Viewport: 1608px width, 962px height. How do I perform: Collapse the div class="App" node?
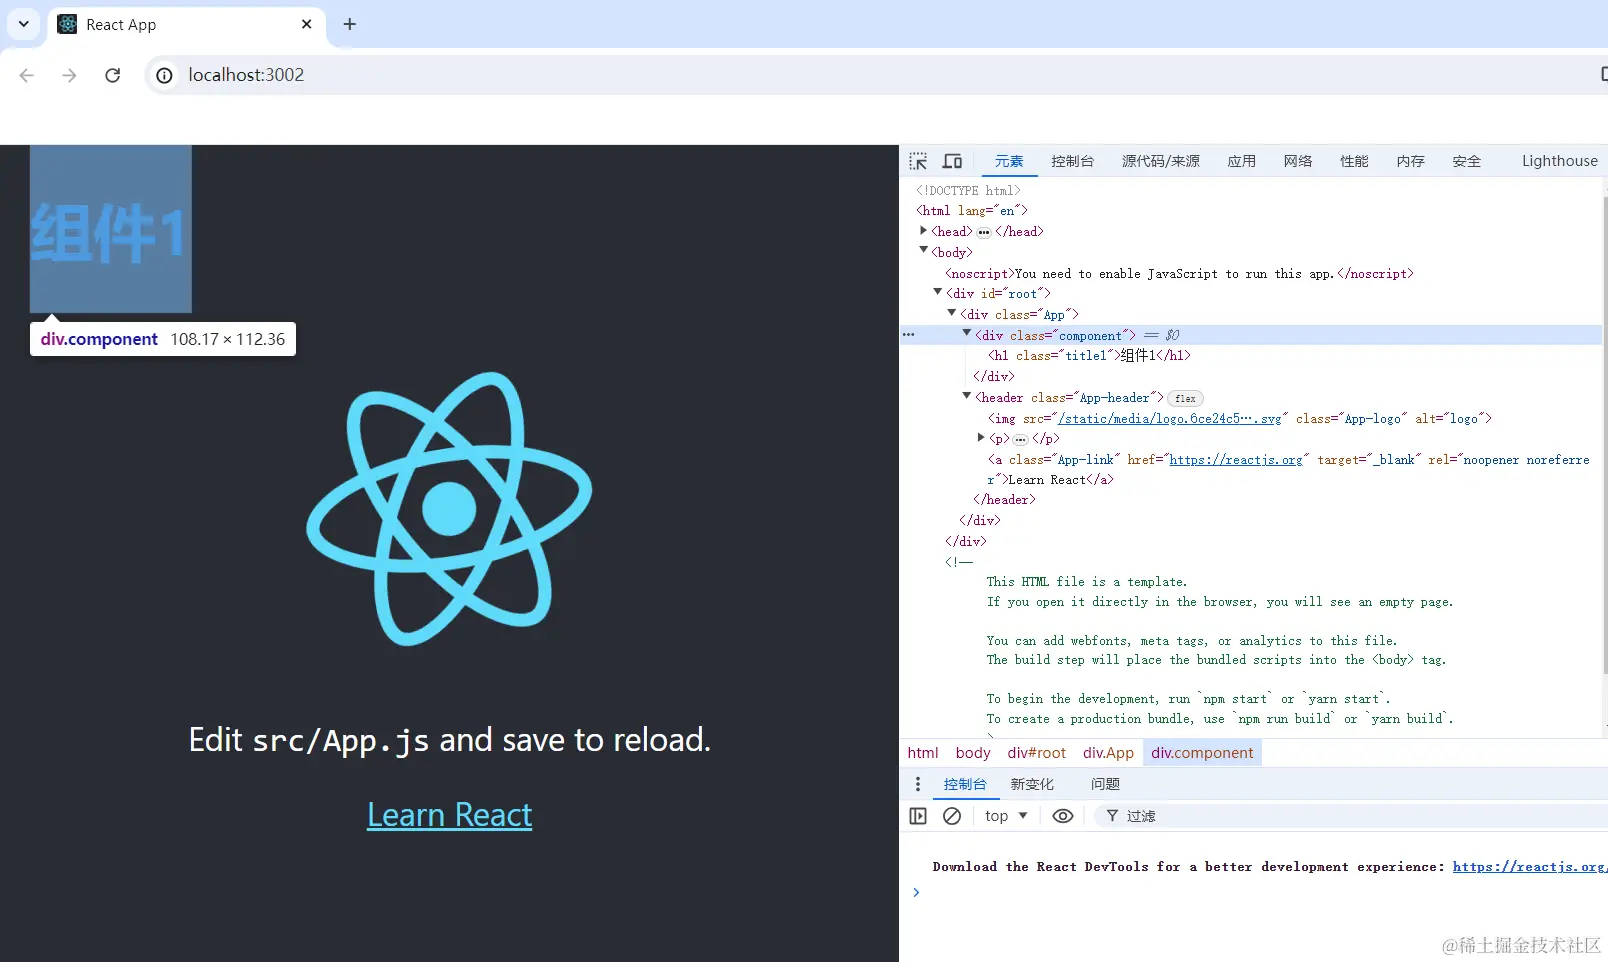pos(952,313)
